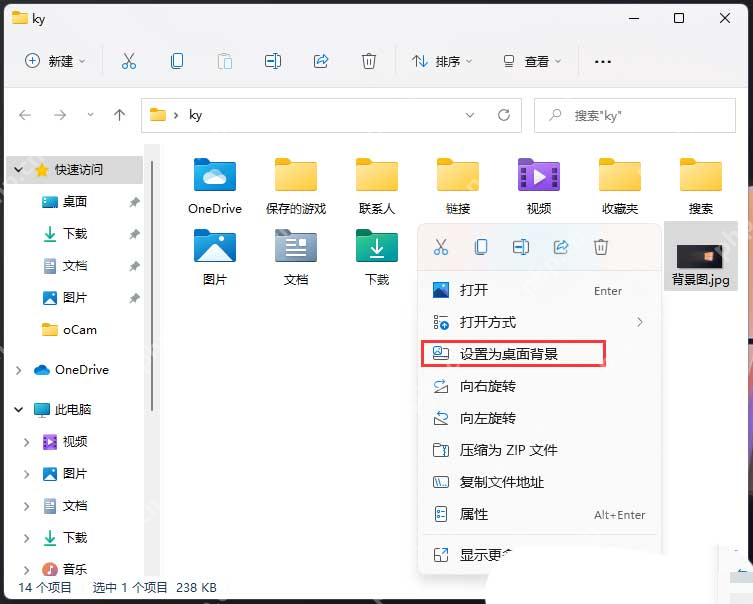Click the Delete icon in the context menu

click(601, 247)
